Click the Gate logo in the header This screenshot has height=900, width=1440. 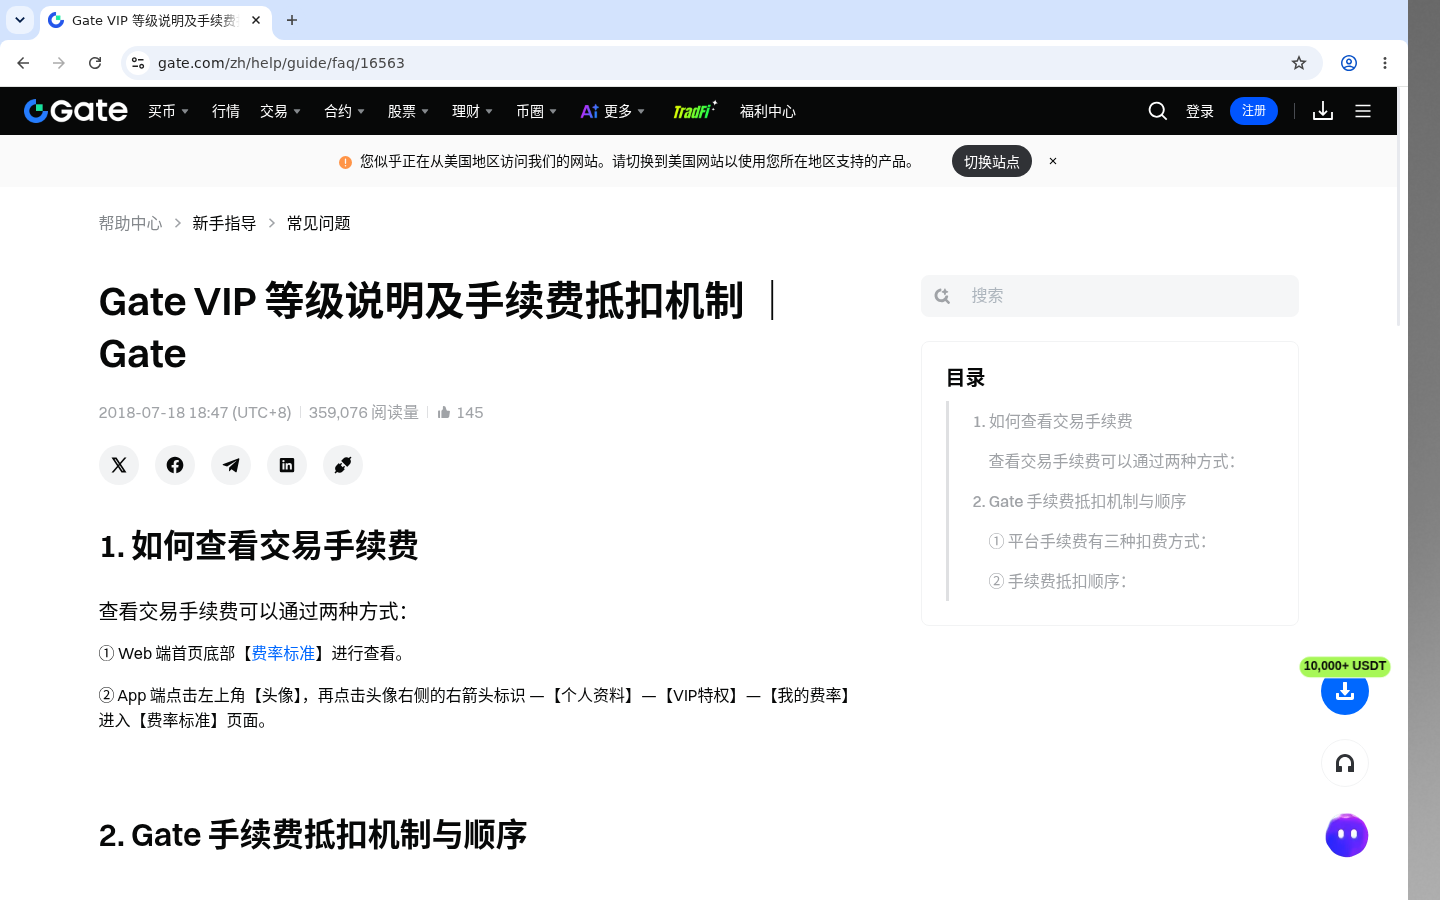pos(76,111)
